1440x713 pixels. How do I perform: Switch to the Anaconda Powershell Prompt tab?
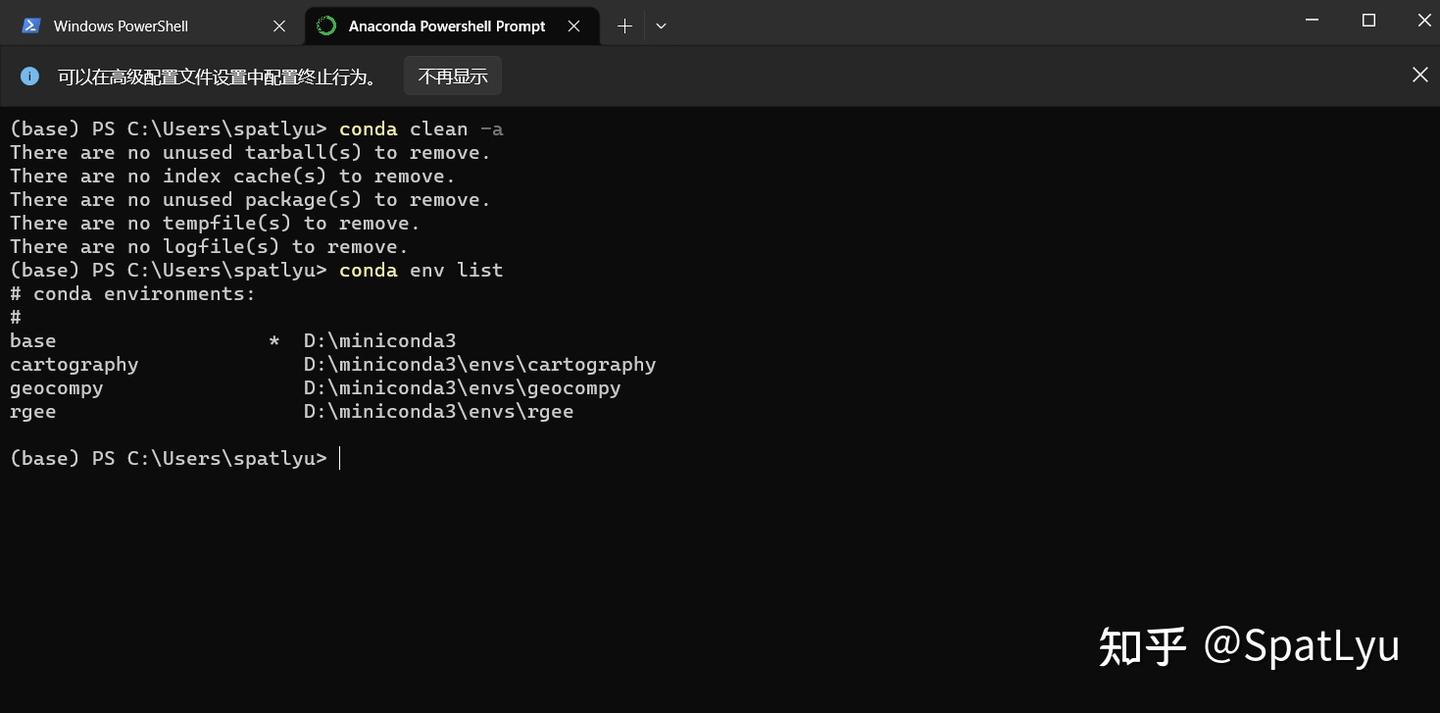click(x=447, y=24)
